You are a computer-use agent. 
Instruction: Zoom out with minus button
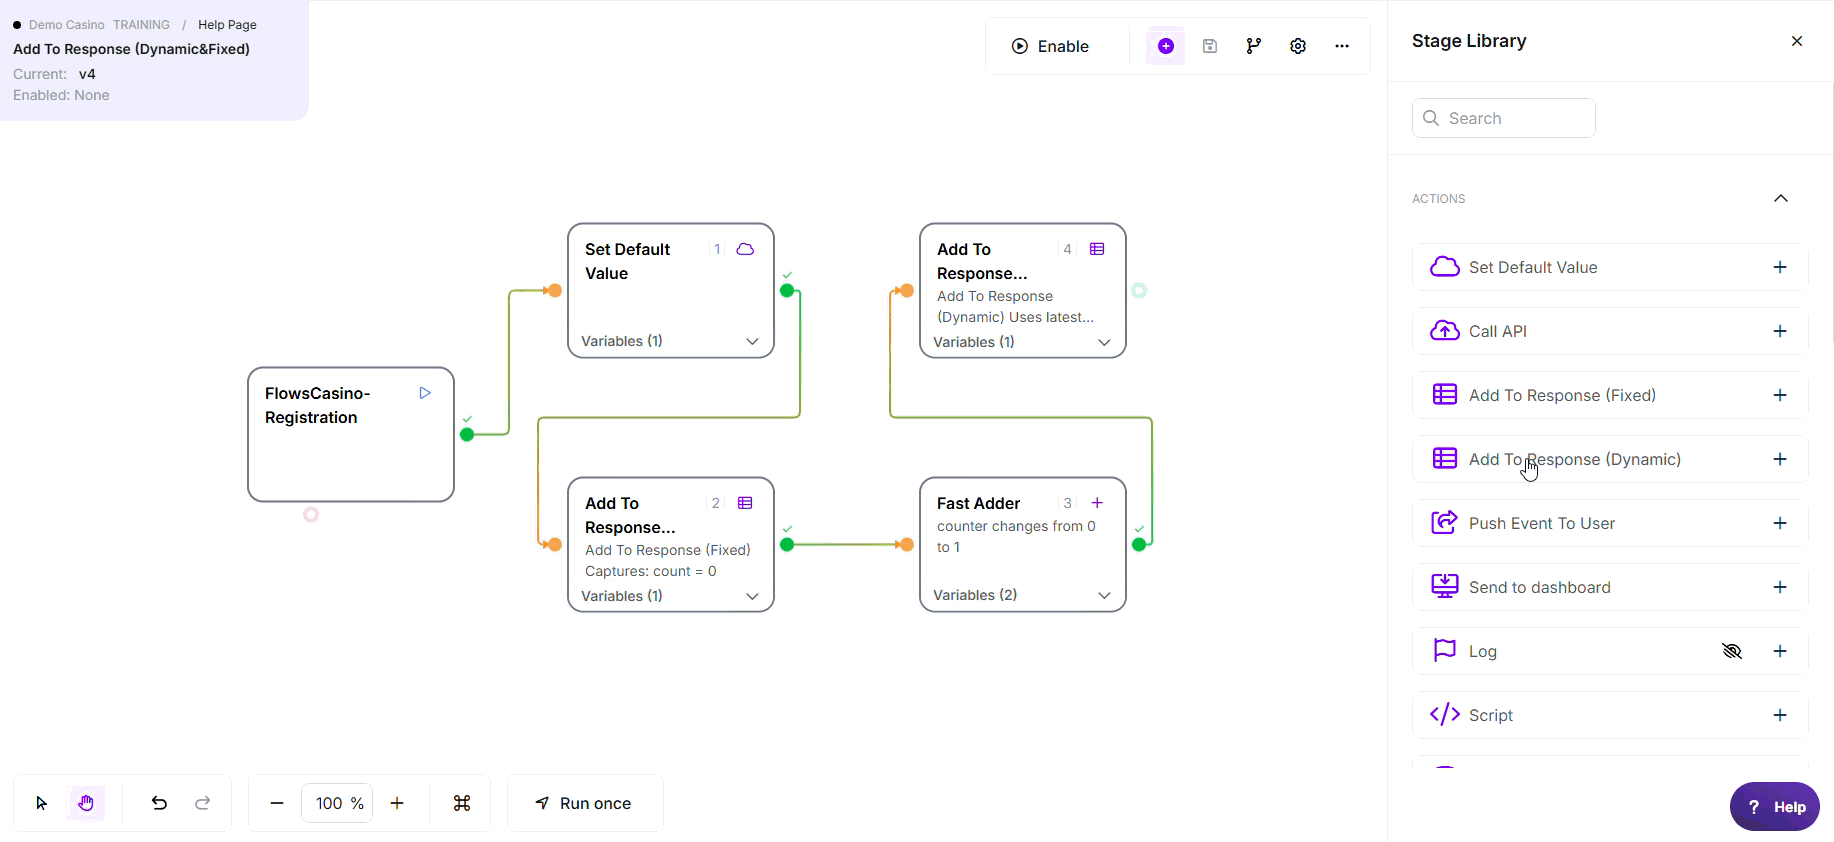277,803
